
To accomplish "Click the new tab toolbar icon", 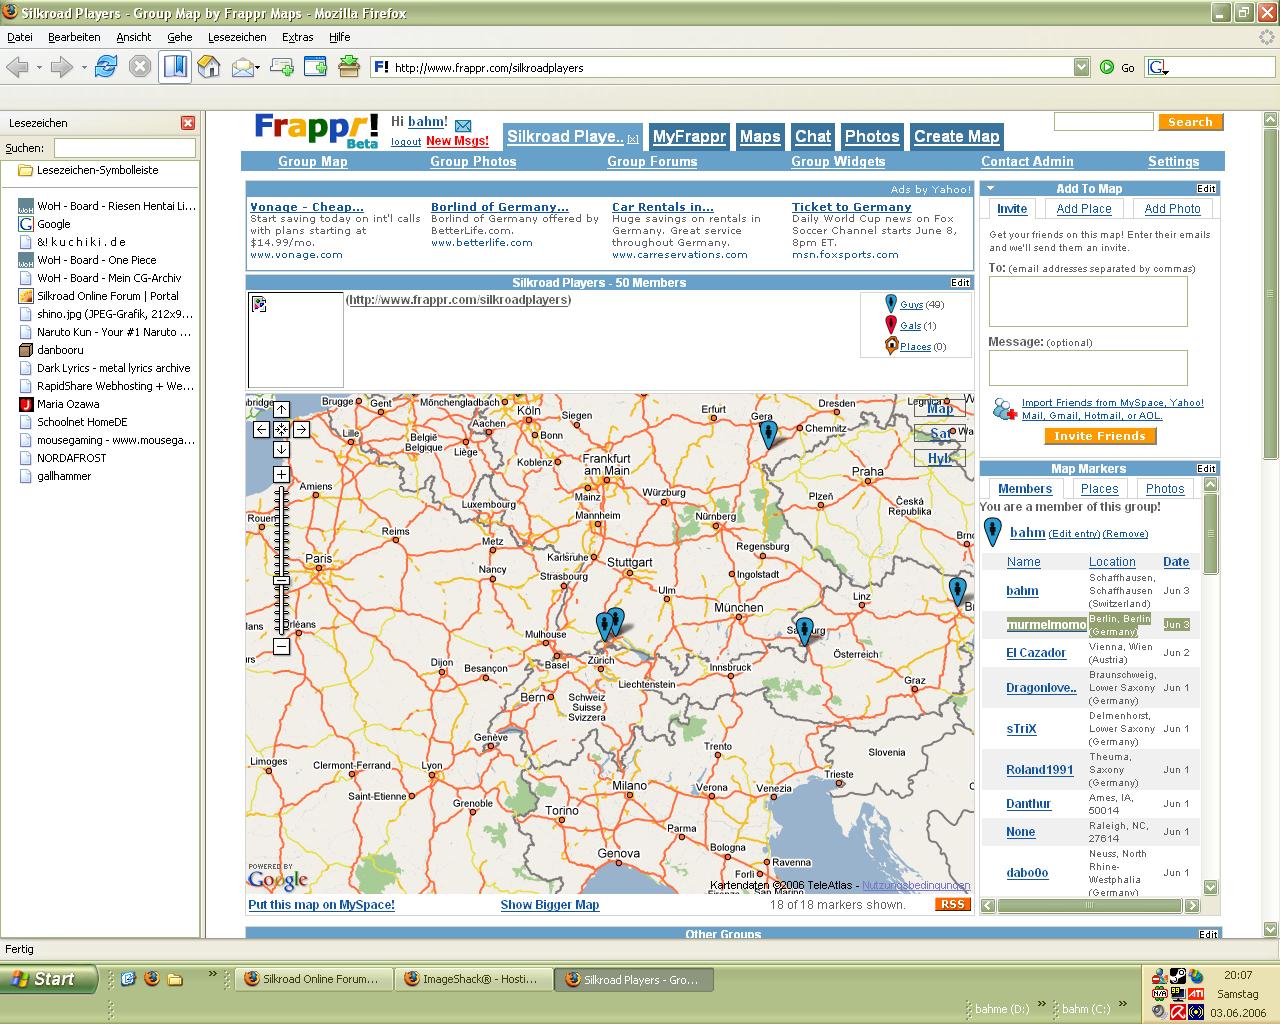I will point(282,67).
